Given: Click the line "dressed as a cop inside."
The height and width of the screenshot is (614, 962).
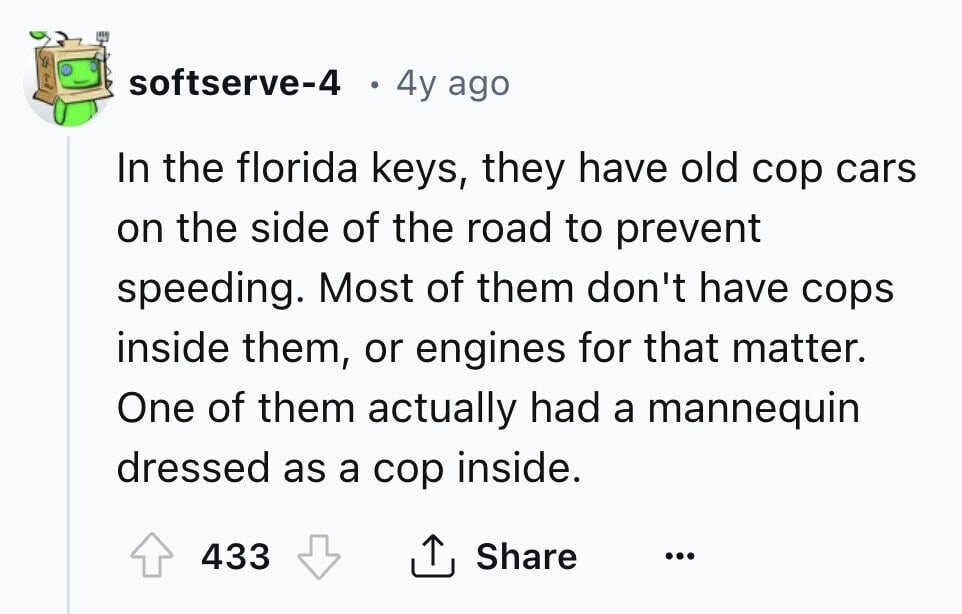Looking at the screenshot, I should [348, 468].
